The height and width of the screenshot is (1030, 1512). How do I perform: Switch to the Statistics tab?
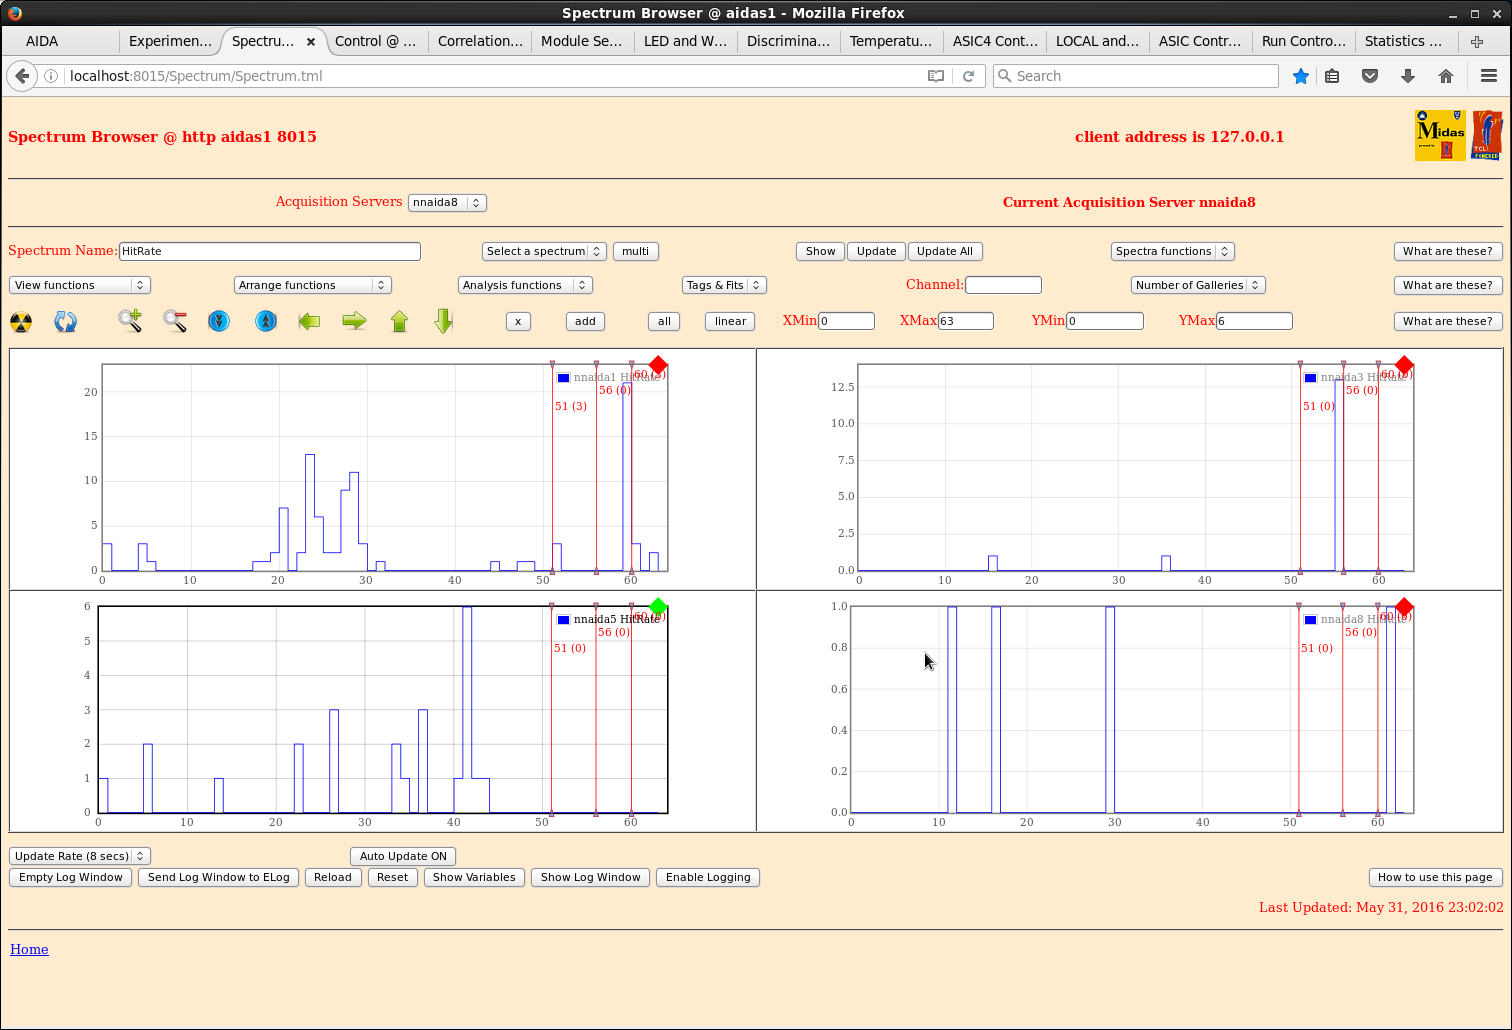point(1406,41)
